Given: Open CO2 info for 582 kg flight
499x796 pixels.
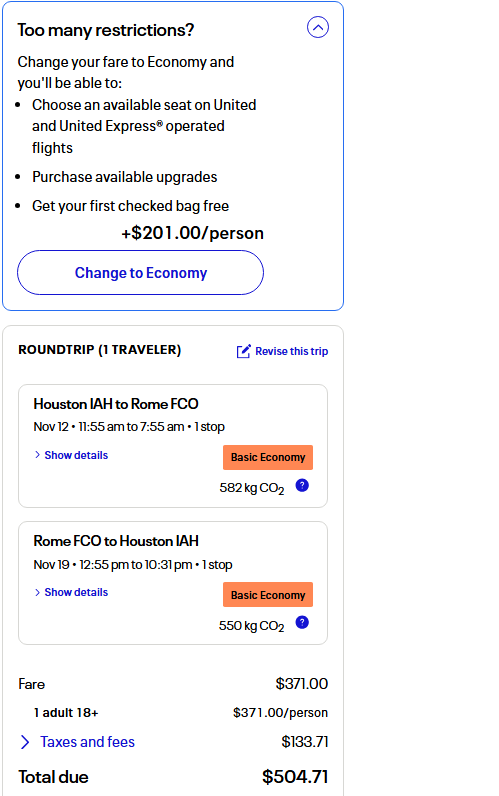Looking at the screenshot, I should (x=302, y=486).
